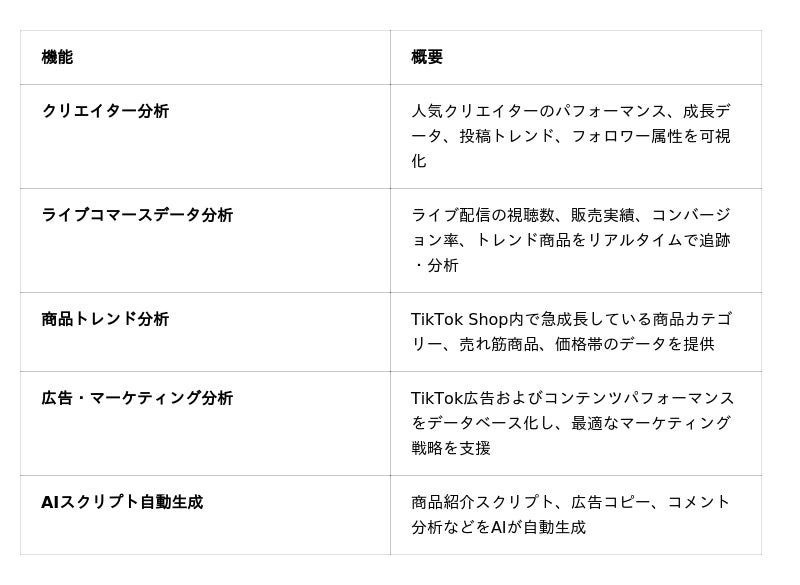Select the AIスクリプト自動生成 row label

[x=122, y=502]
